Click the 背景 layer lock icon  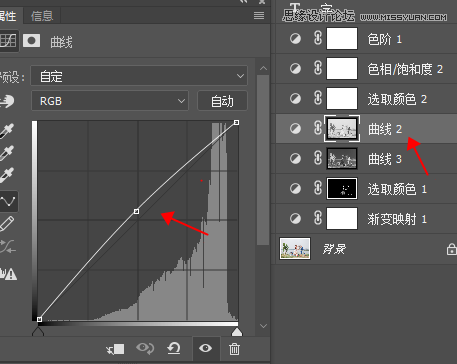[452, 249]
